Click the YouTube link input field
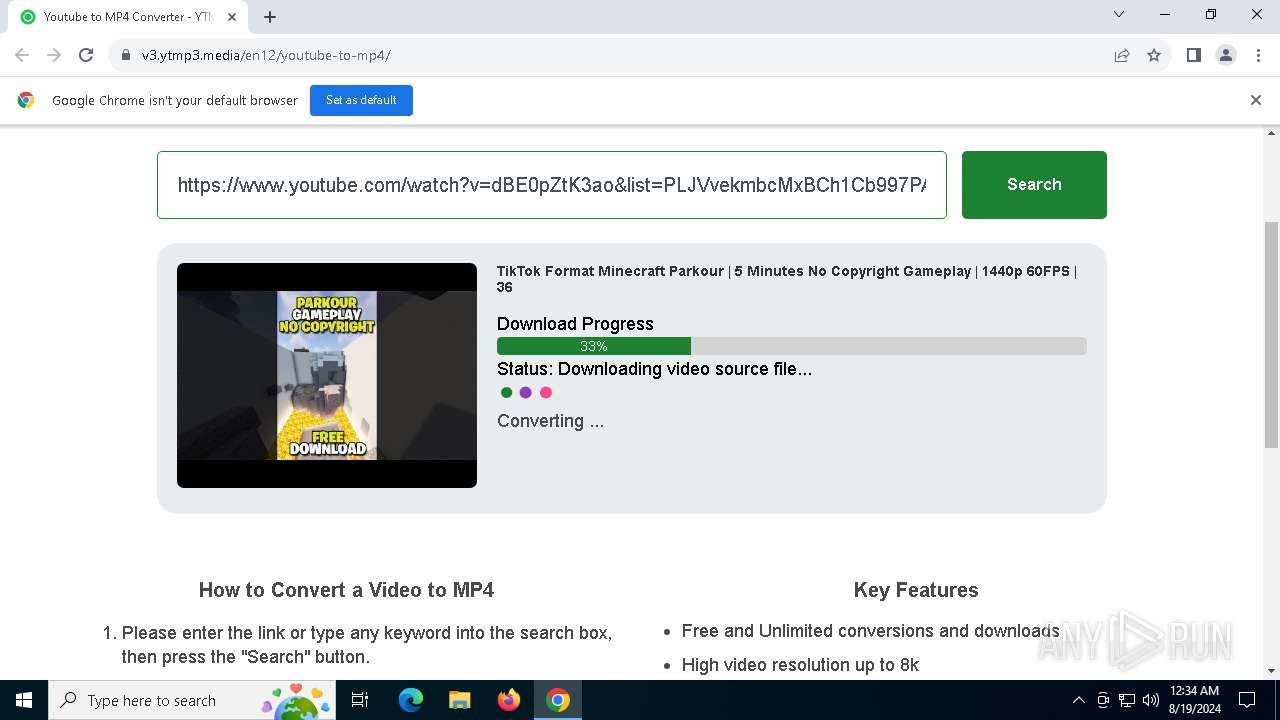This screenshot has width=1280, height=720. point(552,185)
